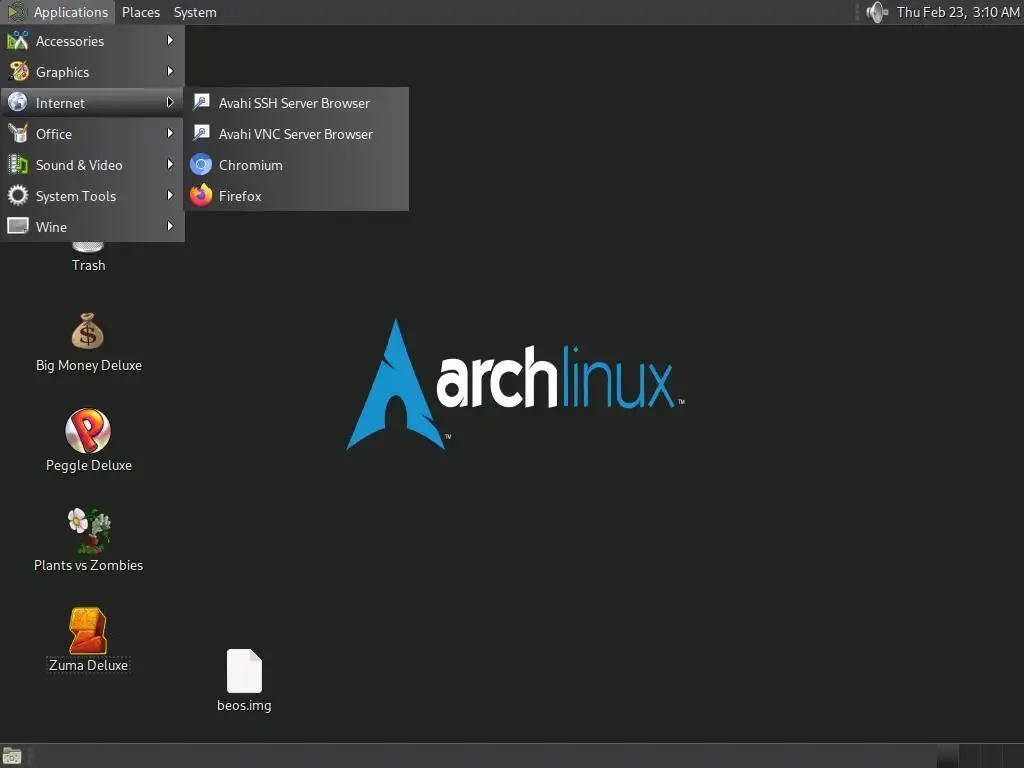Click the Accessories scissors icon
The image size is (1024, 768).
18,40
